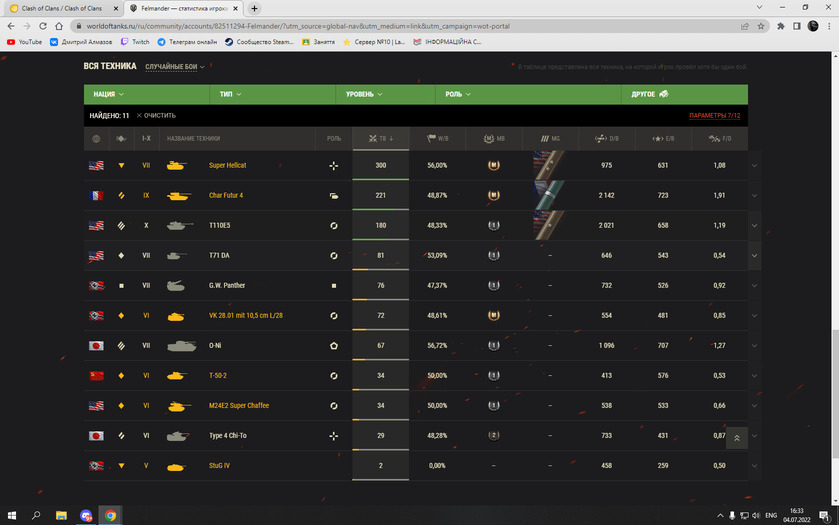839x525 pixels.
Task: Open Windows taskbar search
Action: coord(36,515)
